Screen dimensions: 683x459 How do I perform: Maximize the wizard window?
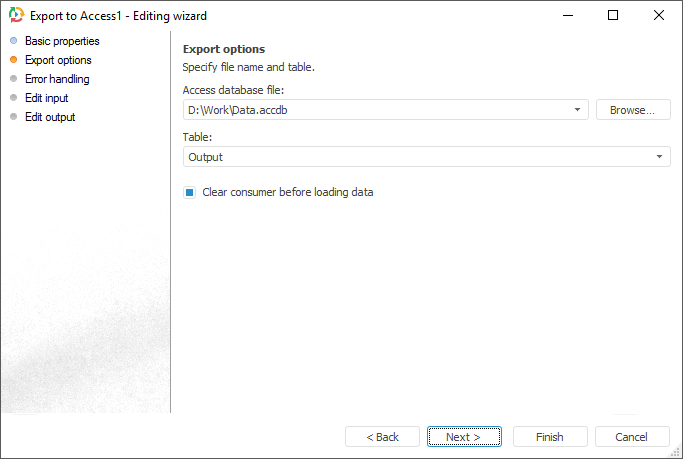point(613,16)
